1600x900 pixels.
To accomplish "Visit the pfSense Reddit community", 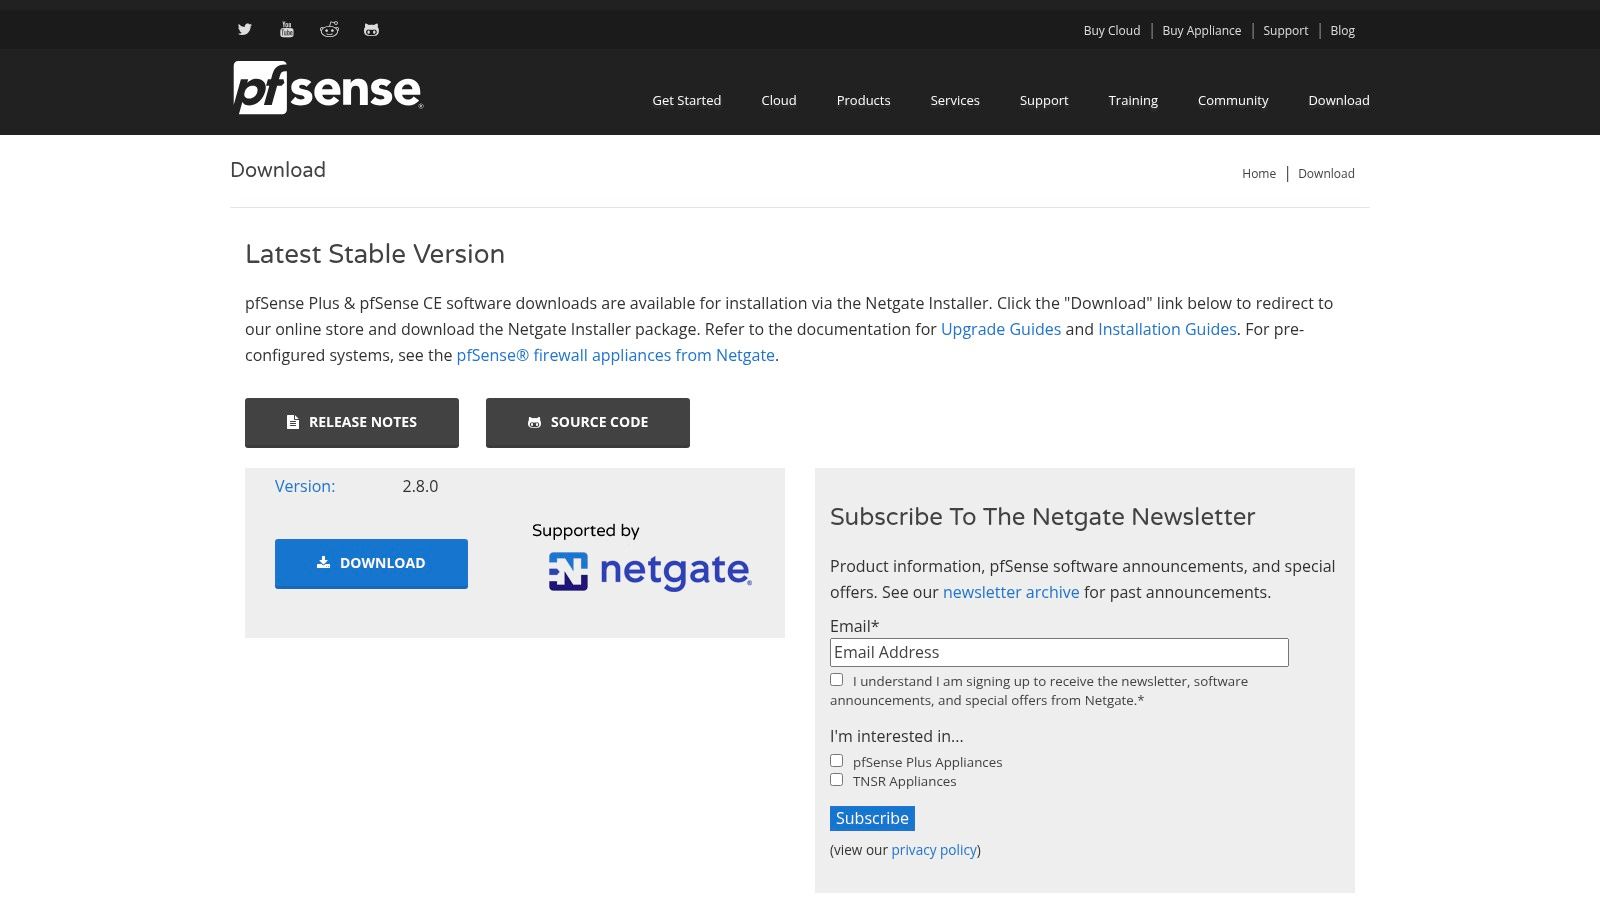I will click(x=328, y=30).
